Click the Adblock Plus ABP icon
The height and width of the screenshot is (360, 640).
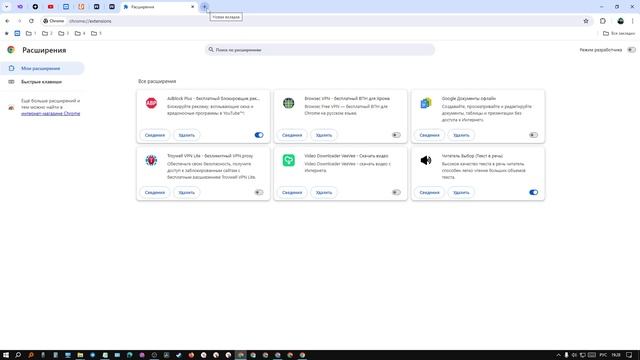coord(151,103)
